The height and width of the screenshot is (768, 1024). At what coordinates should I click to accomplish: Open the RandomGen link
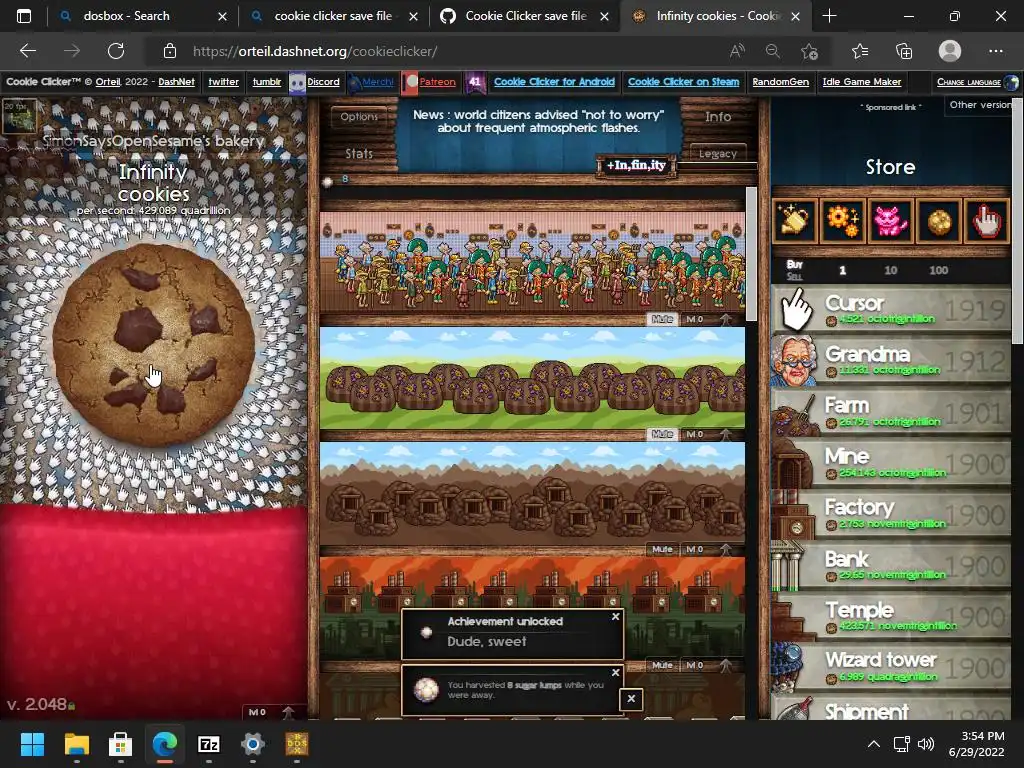click(780, 82)
